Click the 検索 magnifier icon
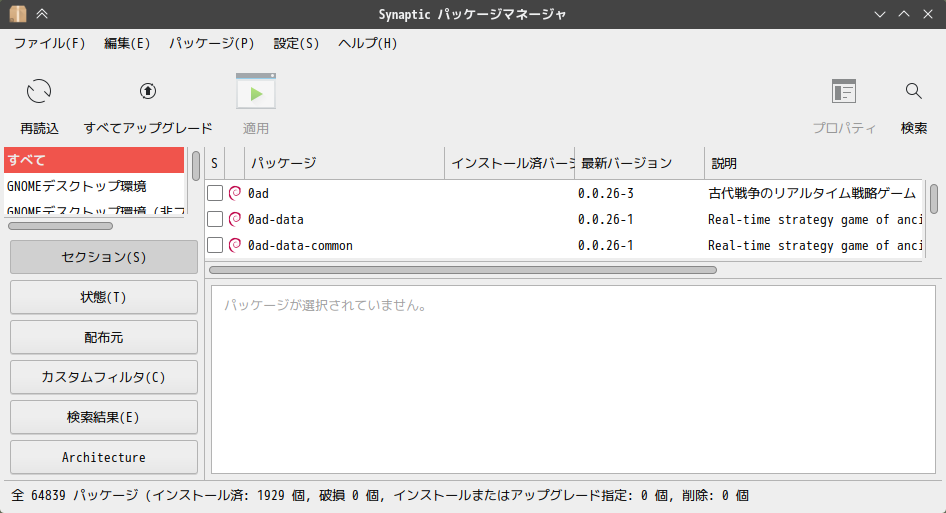The image size is (946, 513). [x=913, y=91]
